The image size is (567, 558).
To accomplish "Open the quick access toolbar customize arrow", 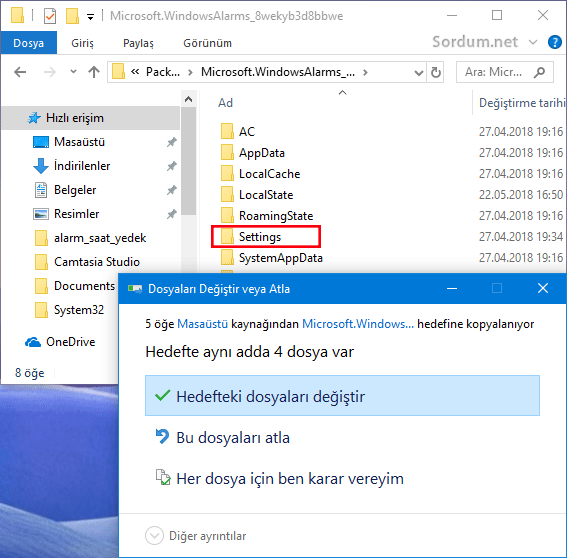I will tap(90, 16).
